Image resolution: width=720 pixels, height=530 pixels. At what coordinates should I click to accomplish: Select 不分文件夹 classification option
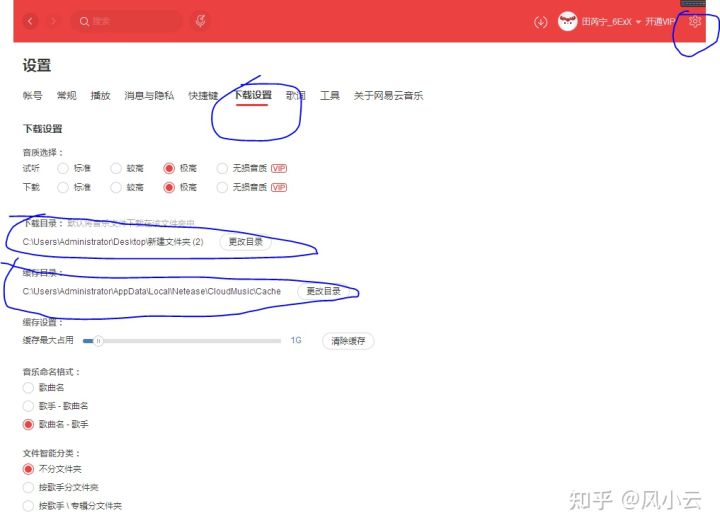coord(28,469)
